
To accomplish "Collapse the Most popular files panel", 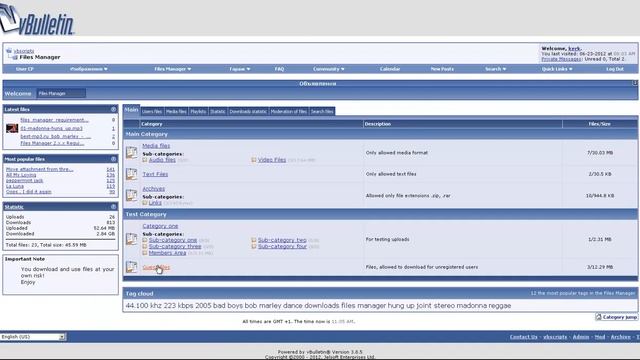I will coord(113,159).
